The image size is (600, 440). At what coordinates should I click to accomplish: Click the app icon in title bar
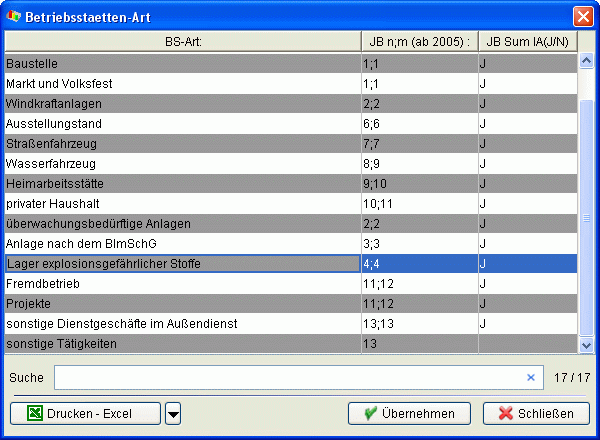13,16
